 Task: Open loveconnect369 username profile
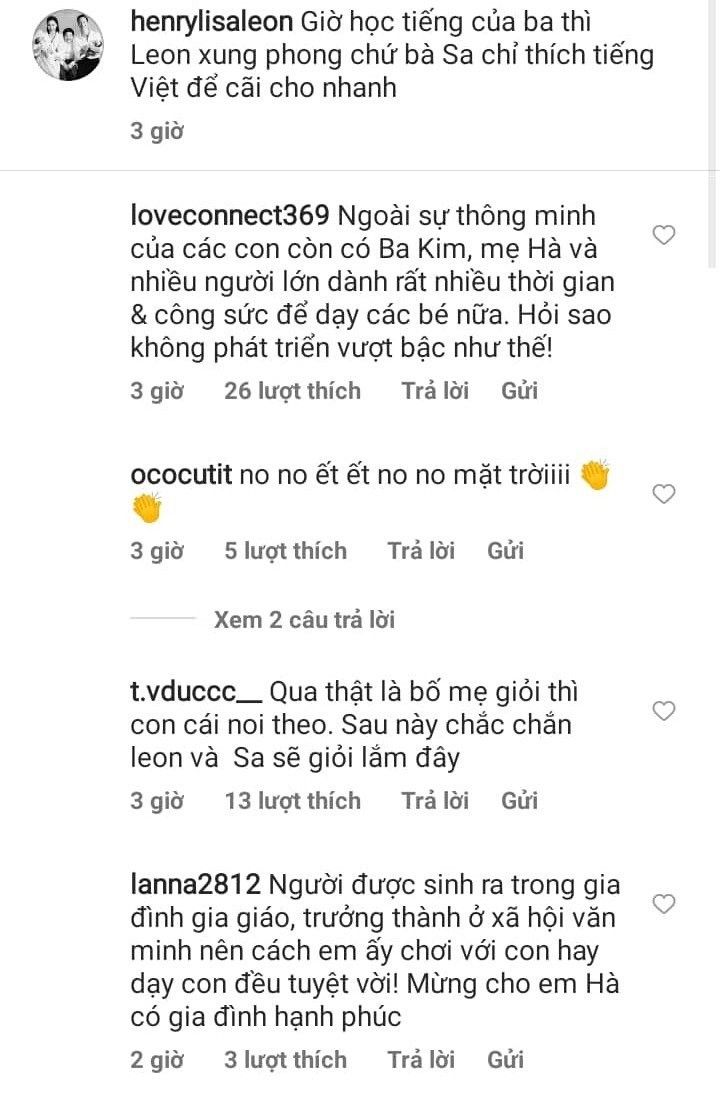pos(230,215)
